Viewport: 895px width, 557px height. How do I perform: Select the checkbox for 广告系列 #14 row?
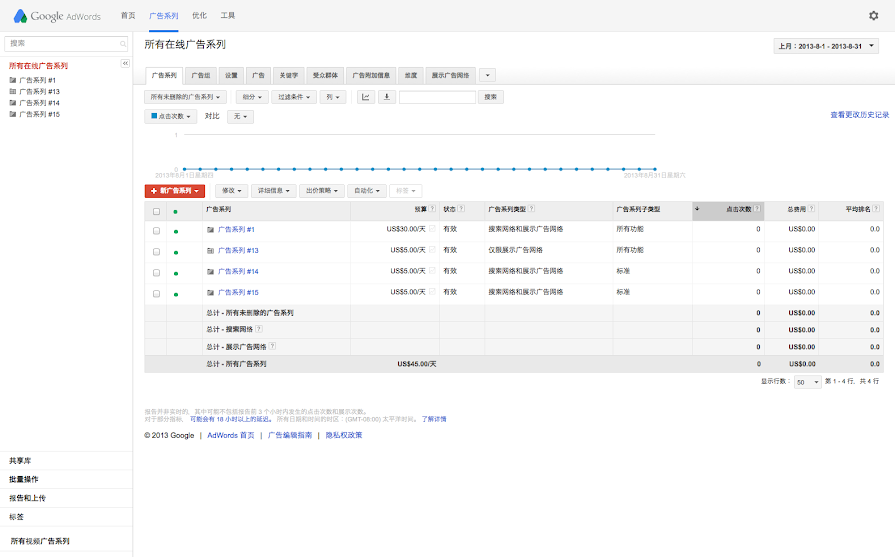[156, 272]
